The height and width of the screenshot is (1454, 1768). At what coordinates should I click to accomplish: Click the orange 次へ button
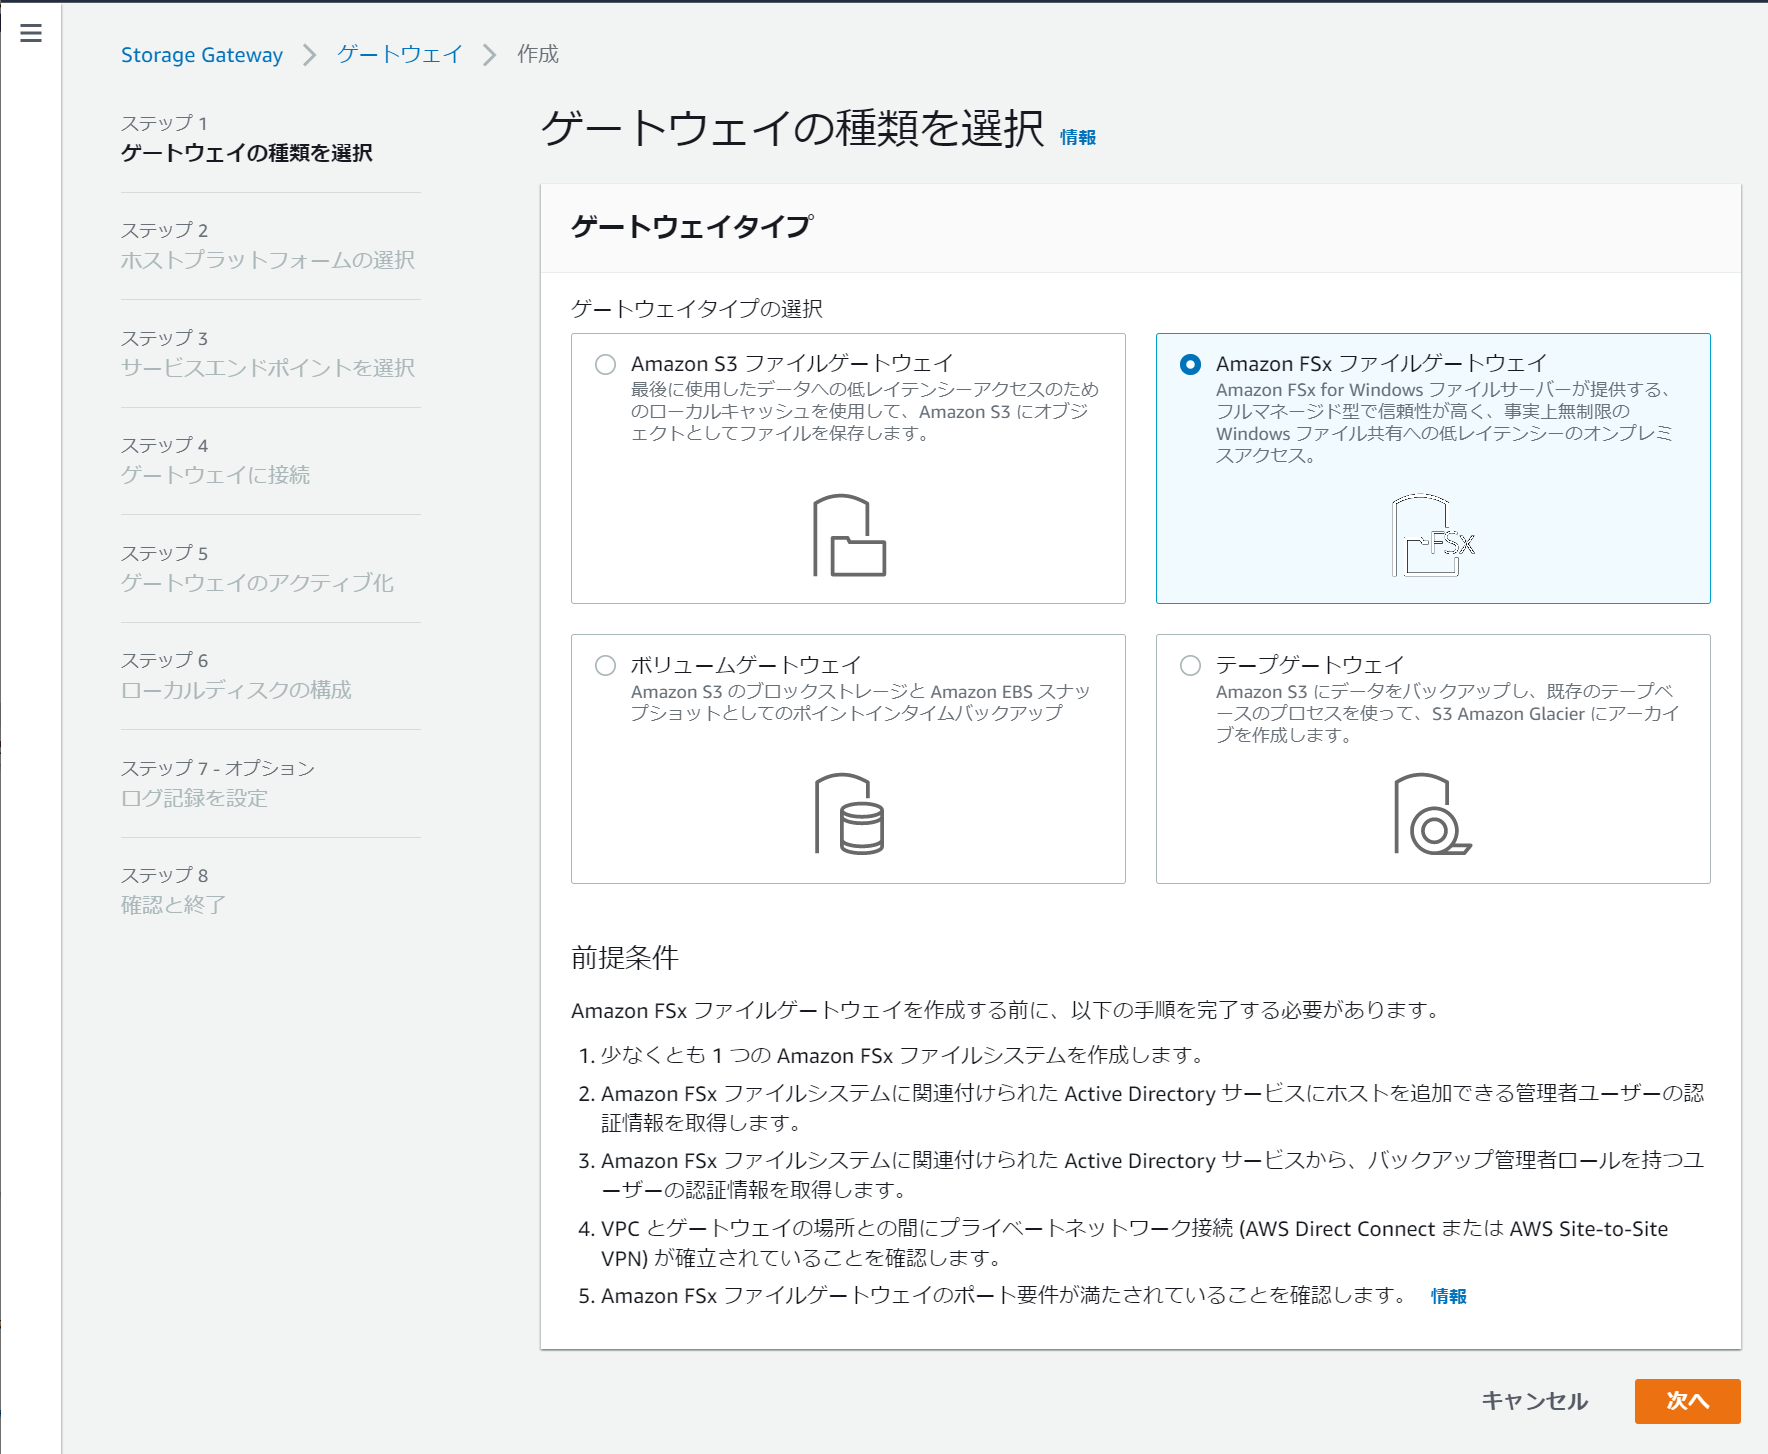[1687, 1401]
